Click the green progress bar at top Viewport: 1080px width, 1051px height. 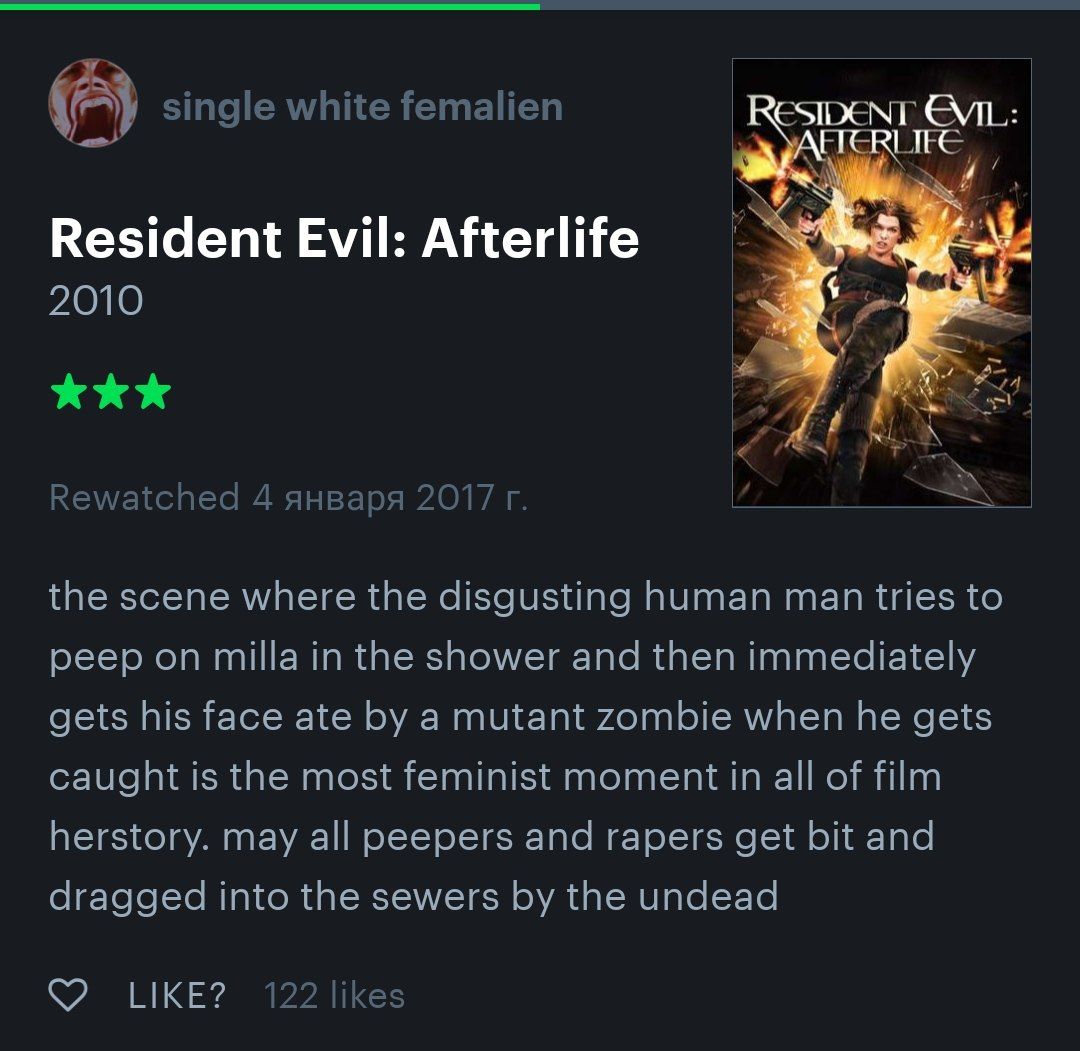click(270, 5)
